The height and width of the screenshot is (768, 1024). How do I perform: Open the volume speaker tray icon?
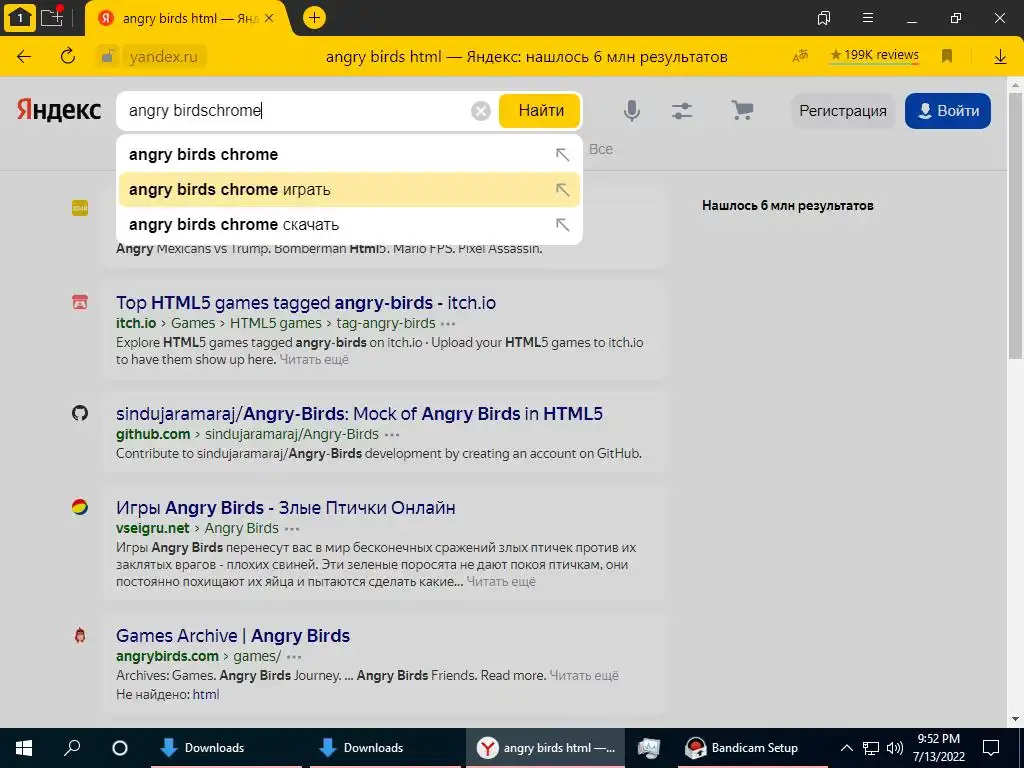[x=895, y=748]
